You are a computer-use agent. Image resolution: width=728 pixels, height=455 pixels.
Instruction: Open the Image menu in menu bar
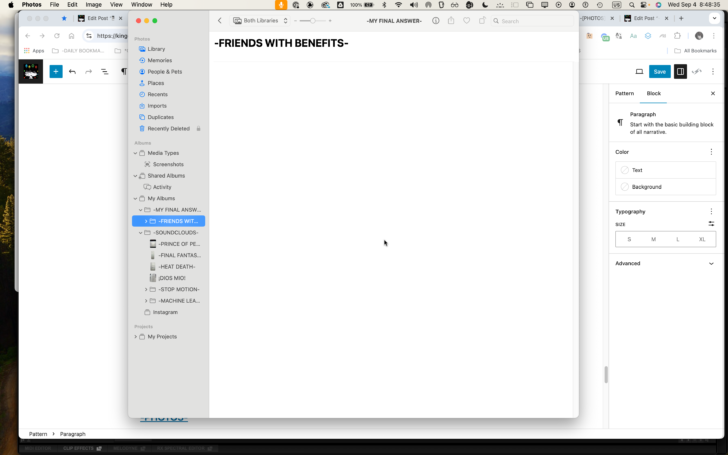93,5
